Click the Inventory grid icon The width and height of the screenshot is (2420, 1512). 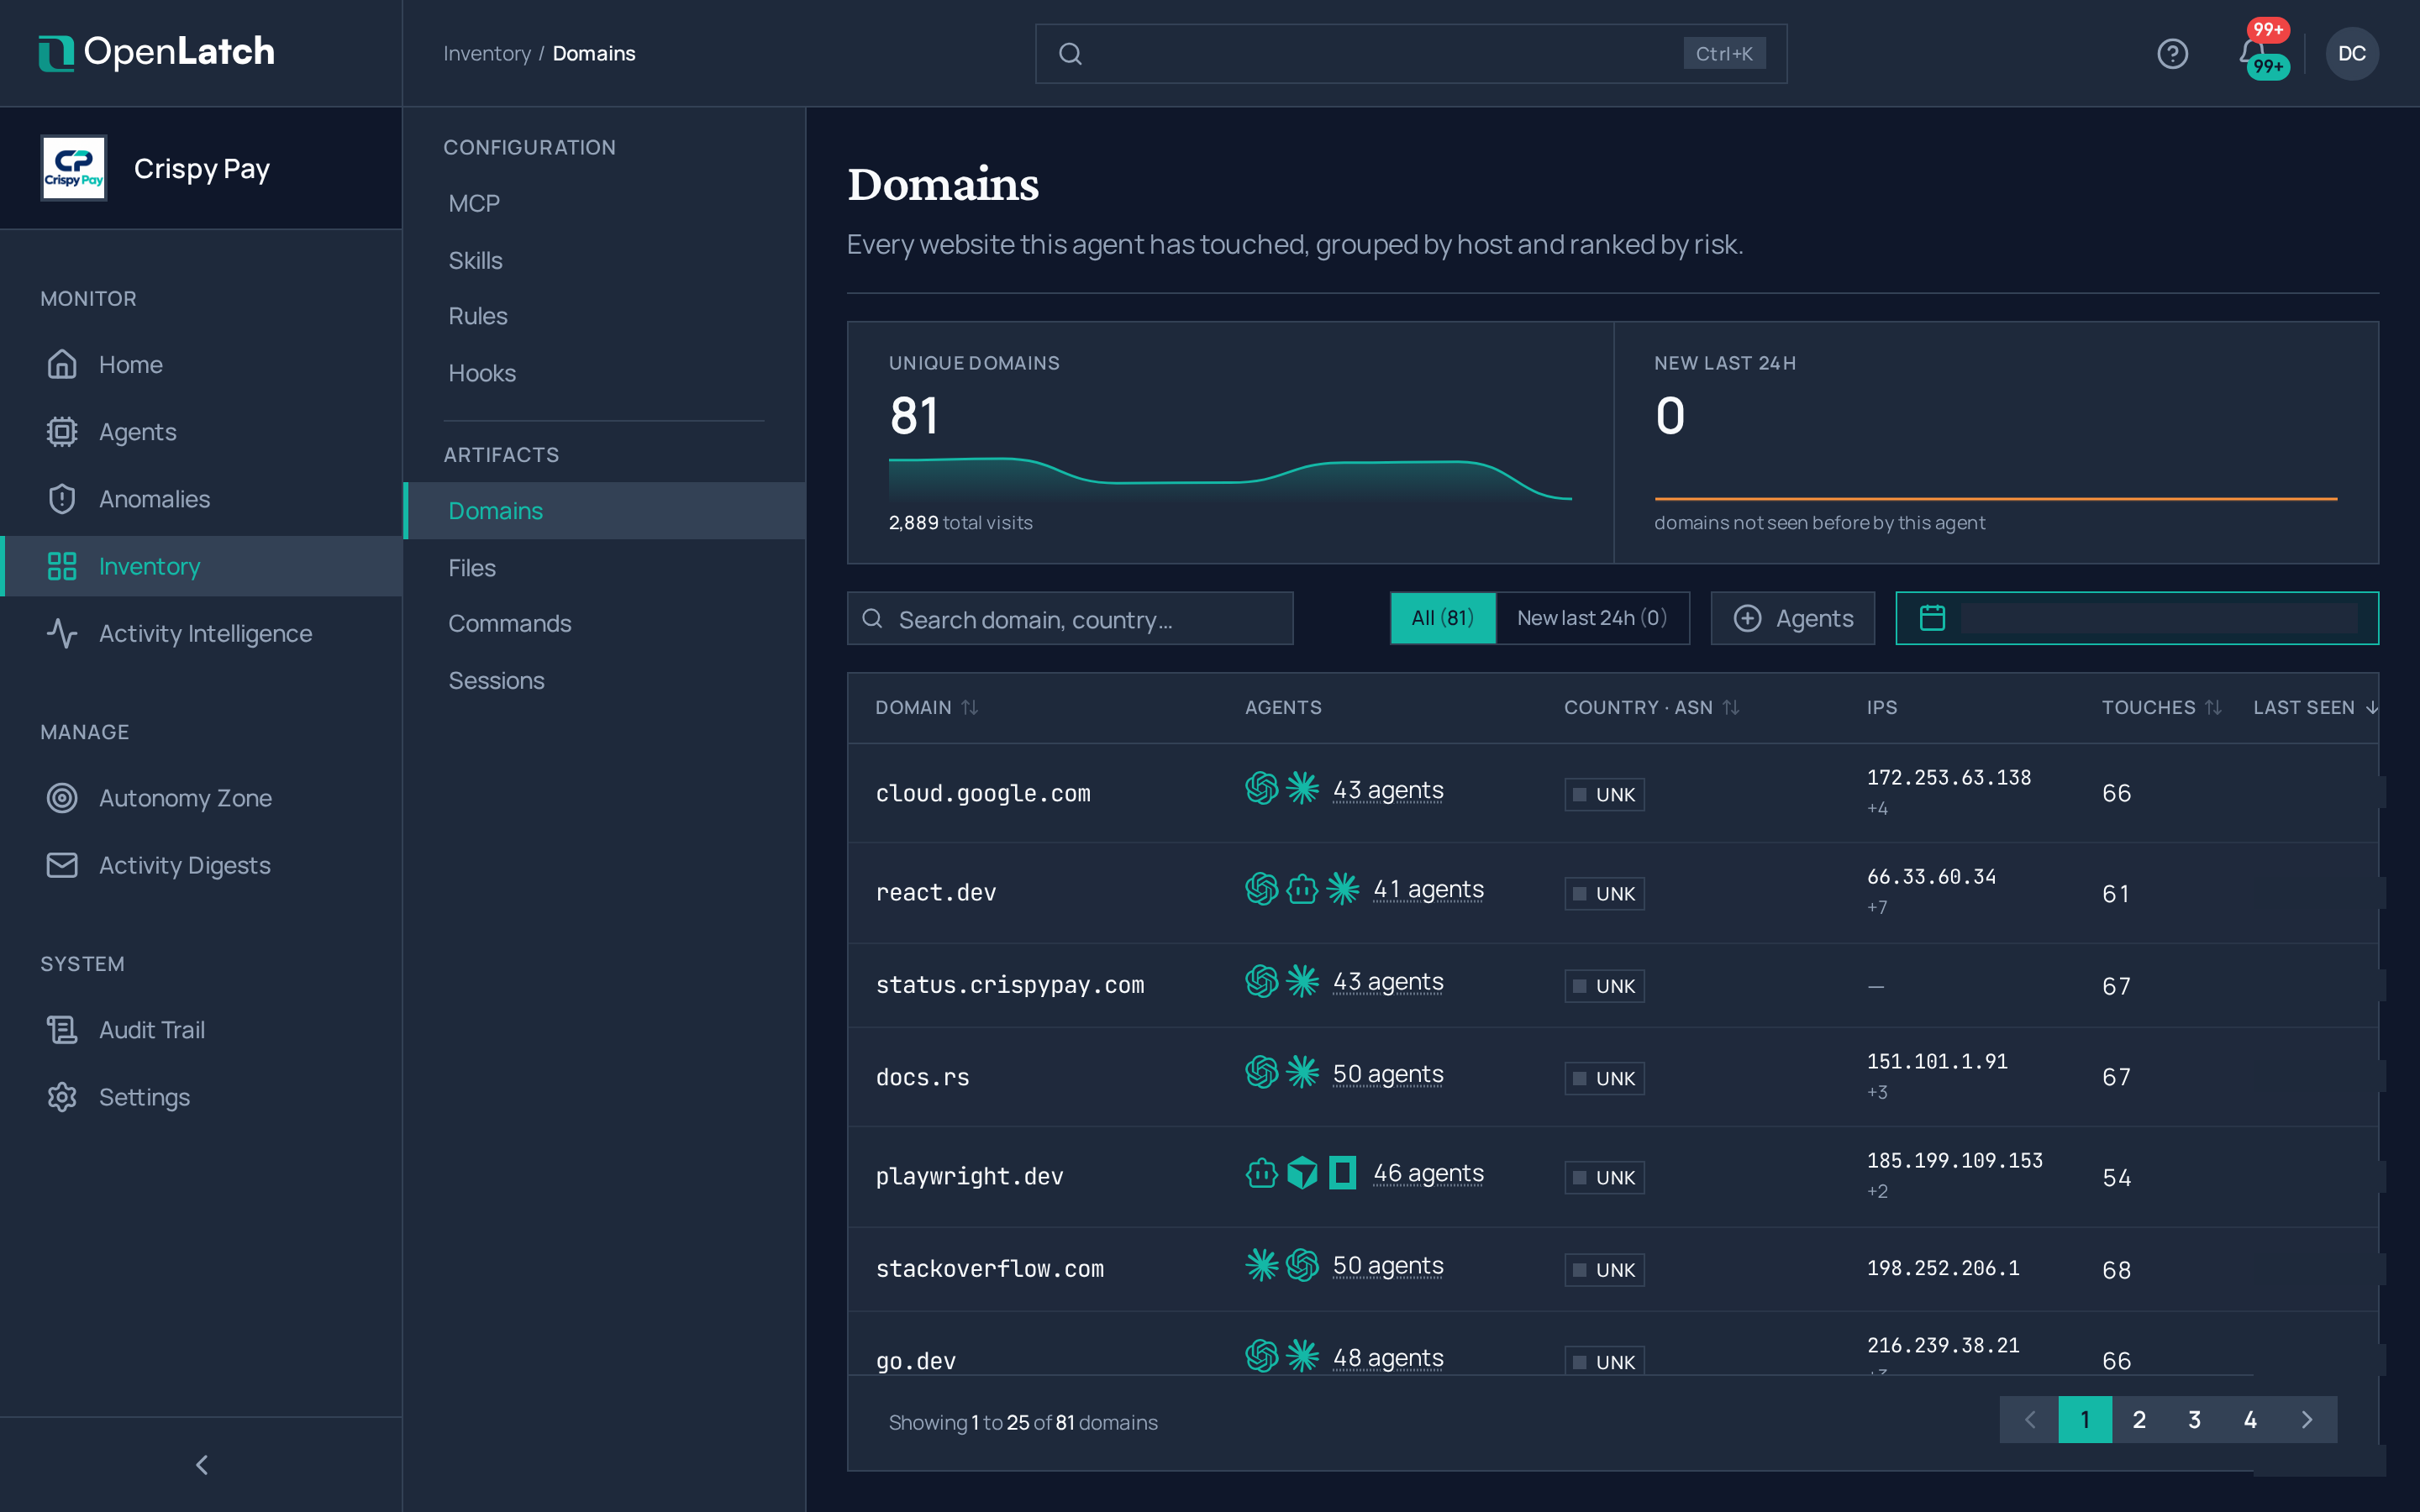(x=62, y=566)
